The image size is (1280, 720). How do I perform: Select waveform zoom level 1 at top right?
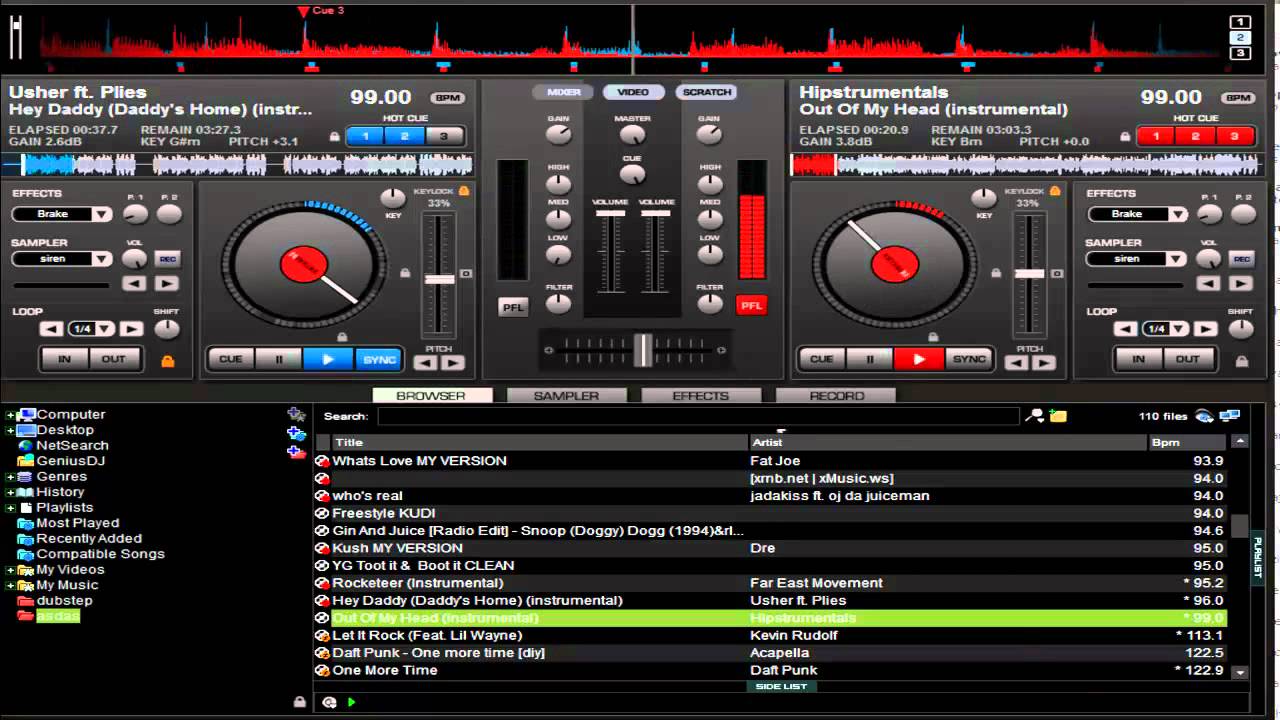[x=1240, y=22]
